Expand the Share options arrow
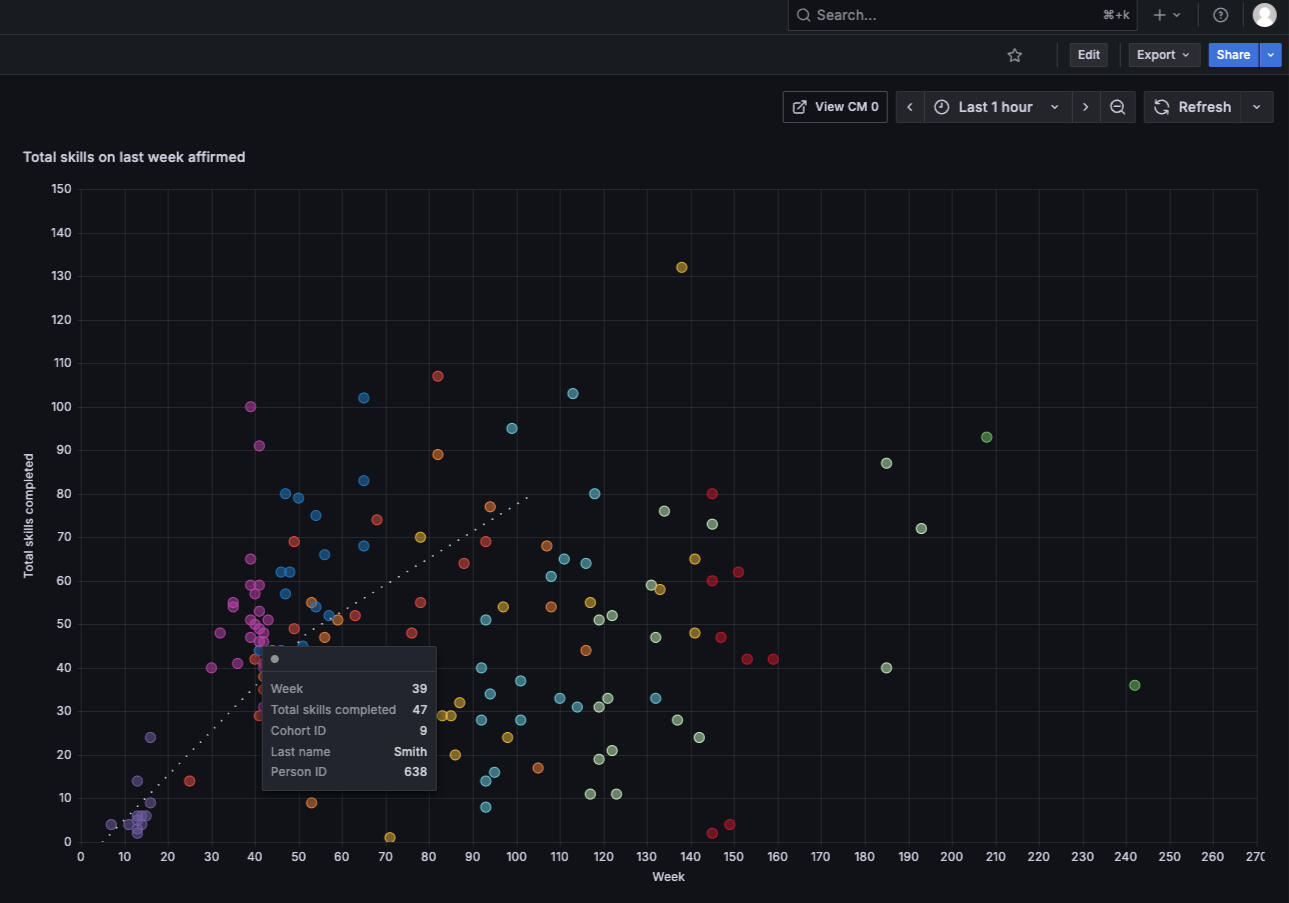The width and height of the screenshot is (1289, 903). click(x=1270, y=55)
